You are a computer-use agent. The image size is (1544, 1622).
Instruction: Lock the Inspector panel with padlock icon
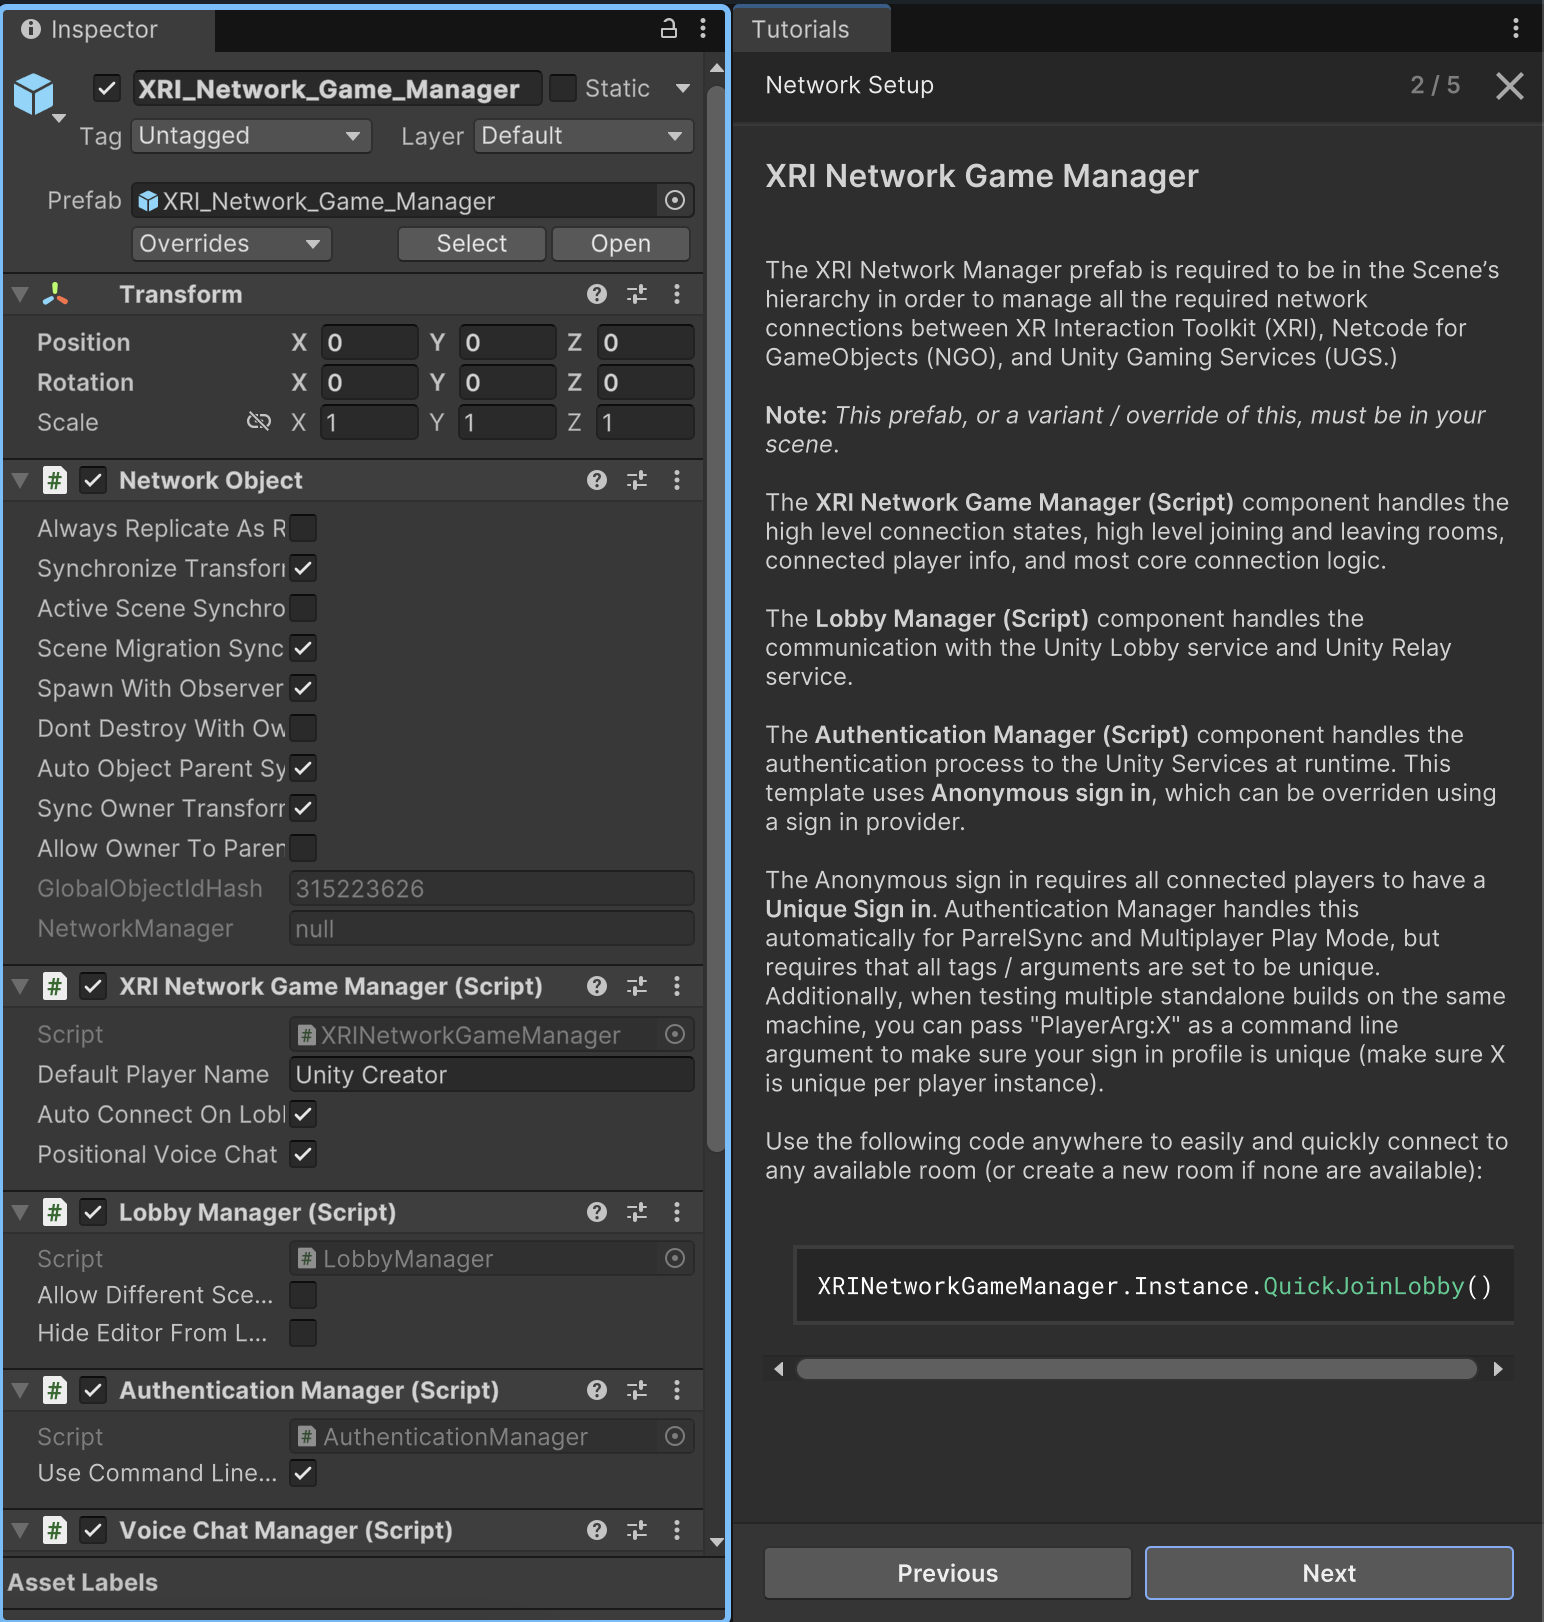tap(669, 28)
